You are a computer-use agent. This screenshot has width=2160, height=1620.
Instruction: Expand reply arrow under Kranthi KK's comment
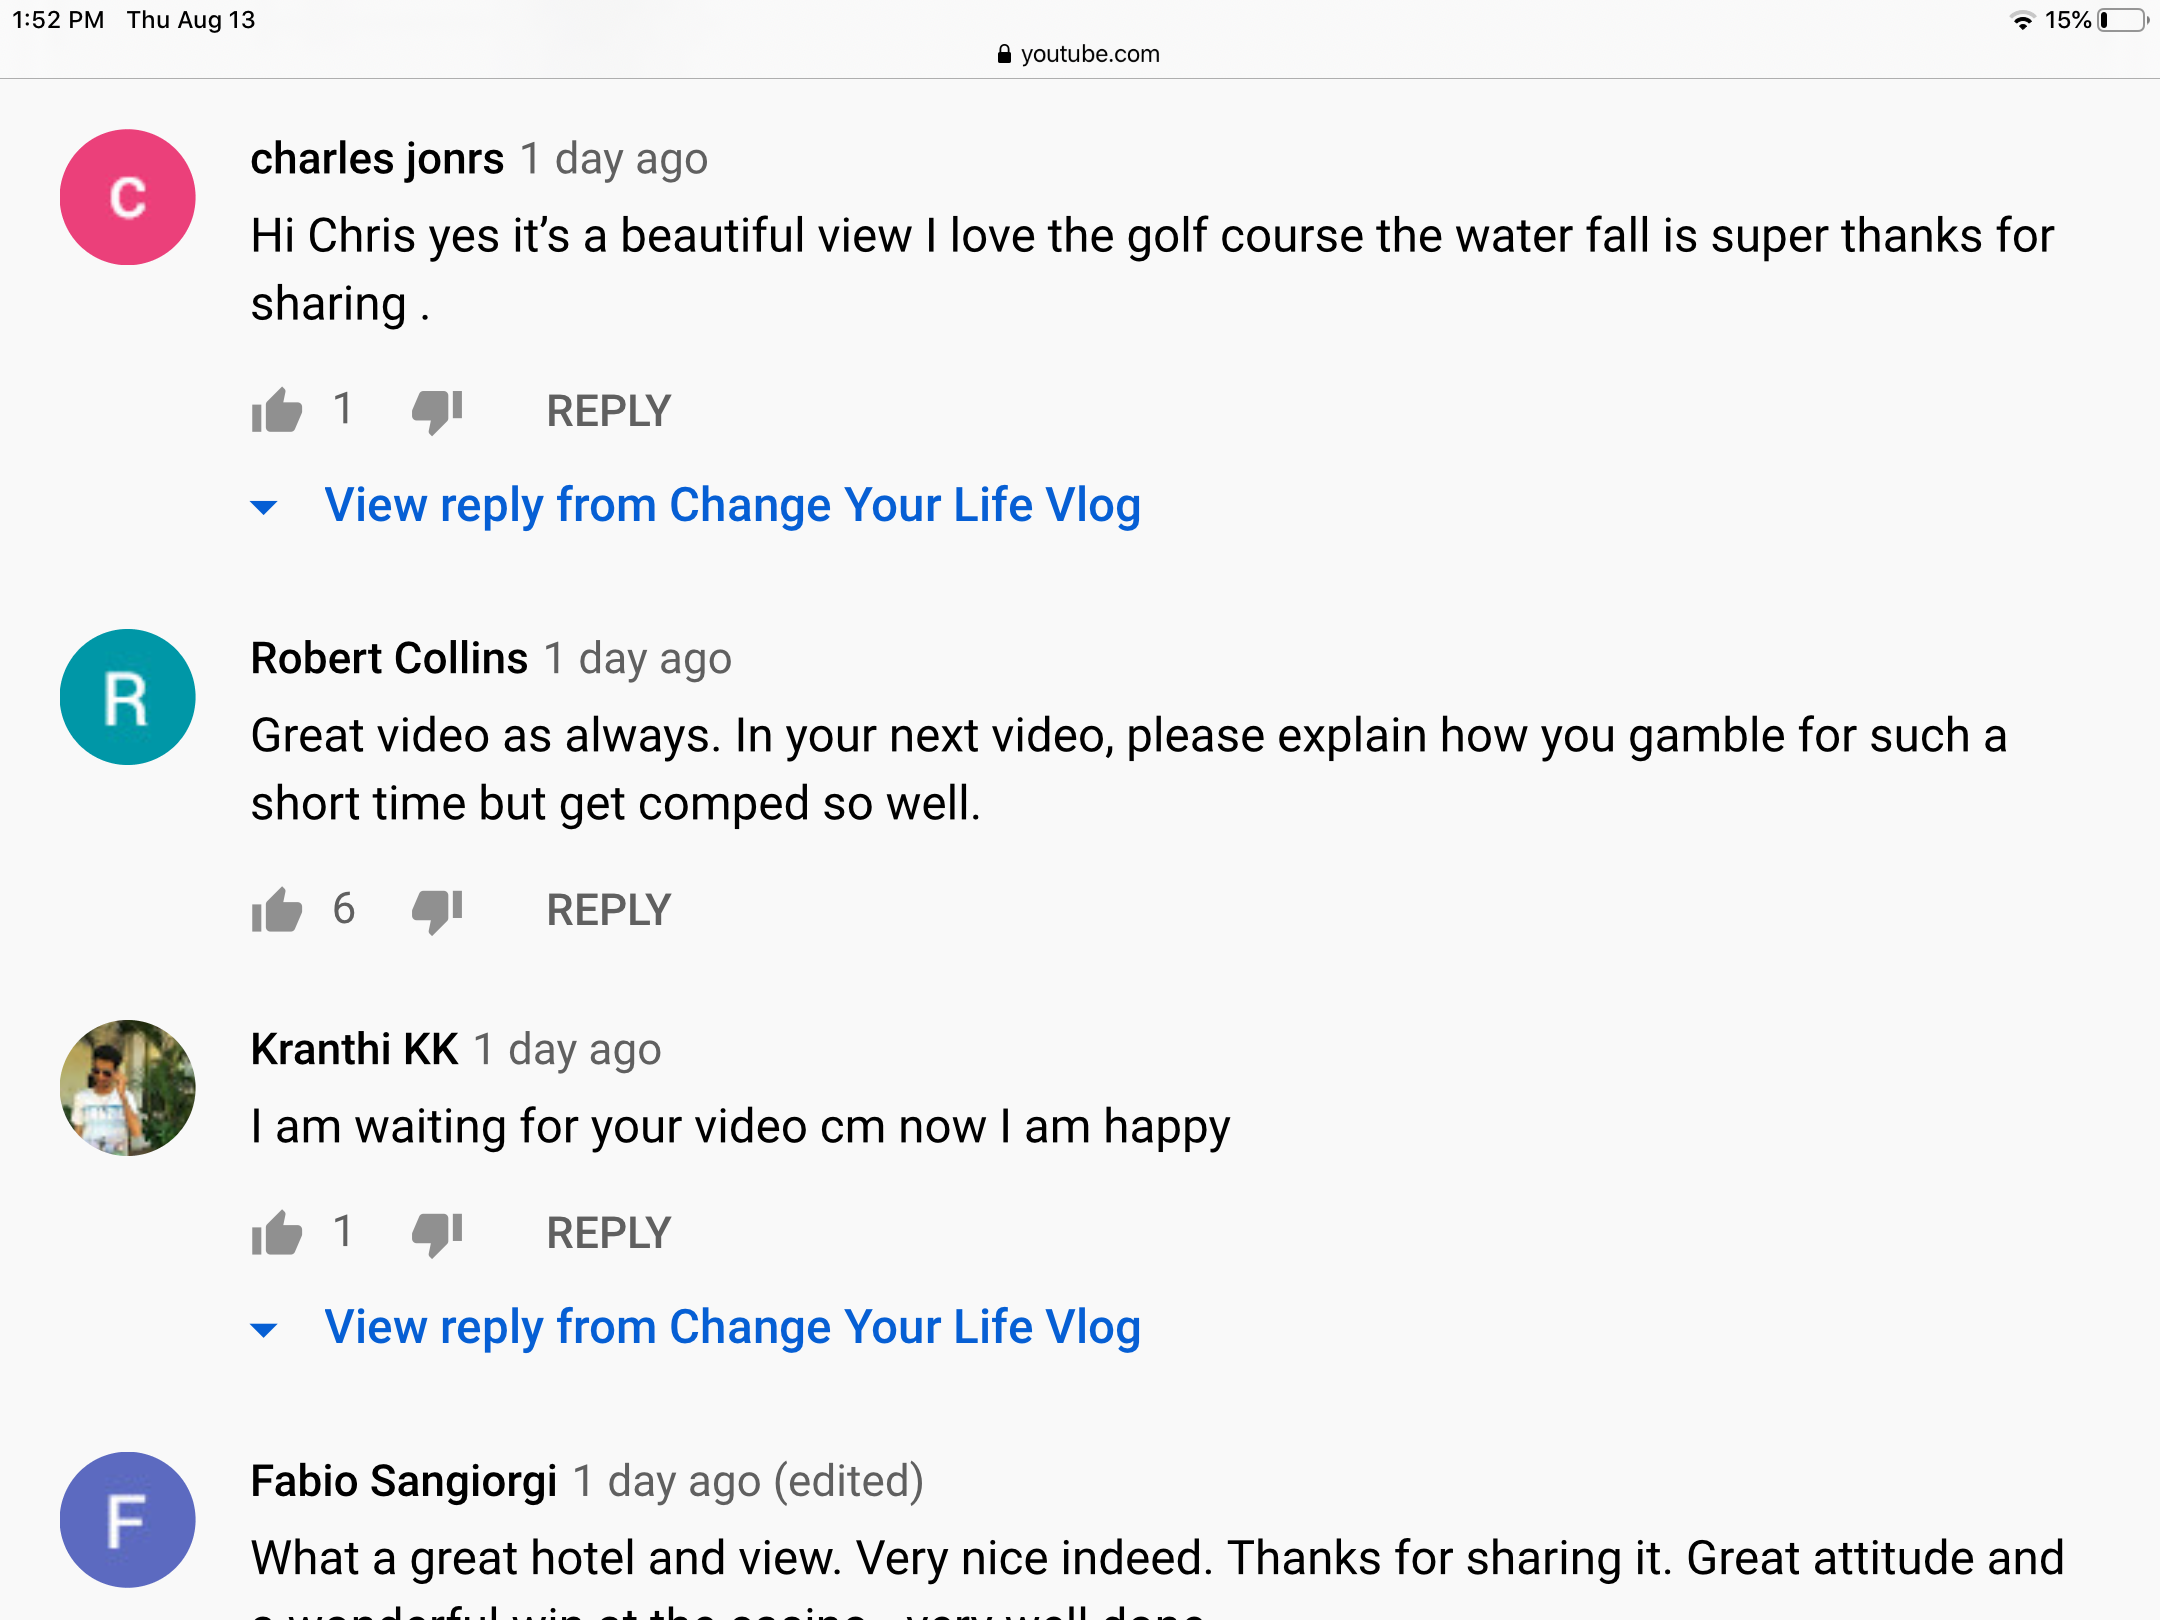coord(264,1329)
